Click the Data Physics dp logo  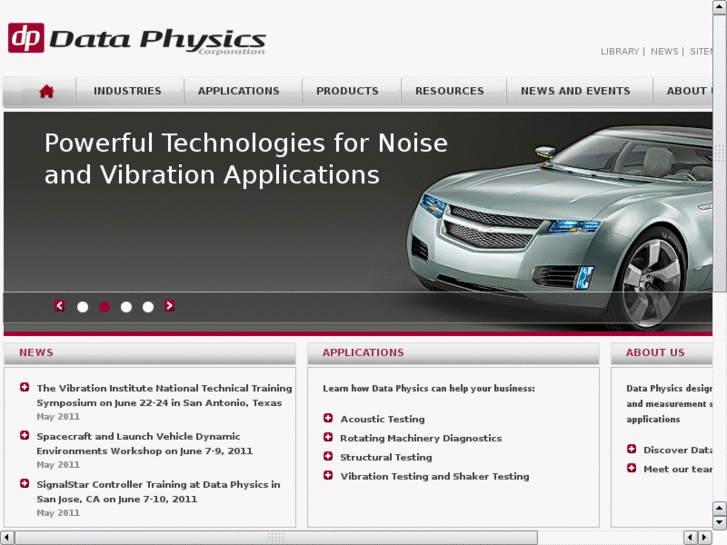(137, 38)
